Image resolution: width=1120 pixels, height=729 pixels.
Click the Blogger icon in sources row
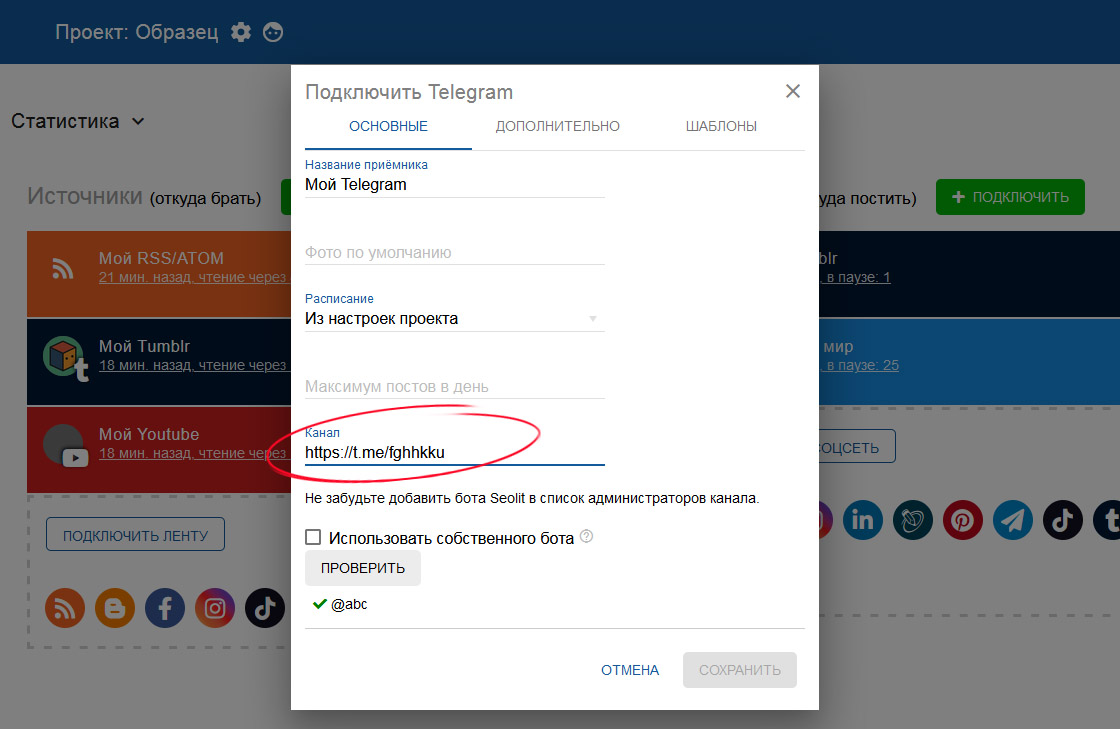pyautogui.click(x=115, y=608)
